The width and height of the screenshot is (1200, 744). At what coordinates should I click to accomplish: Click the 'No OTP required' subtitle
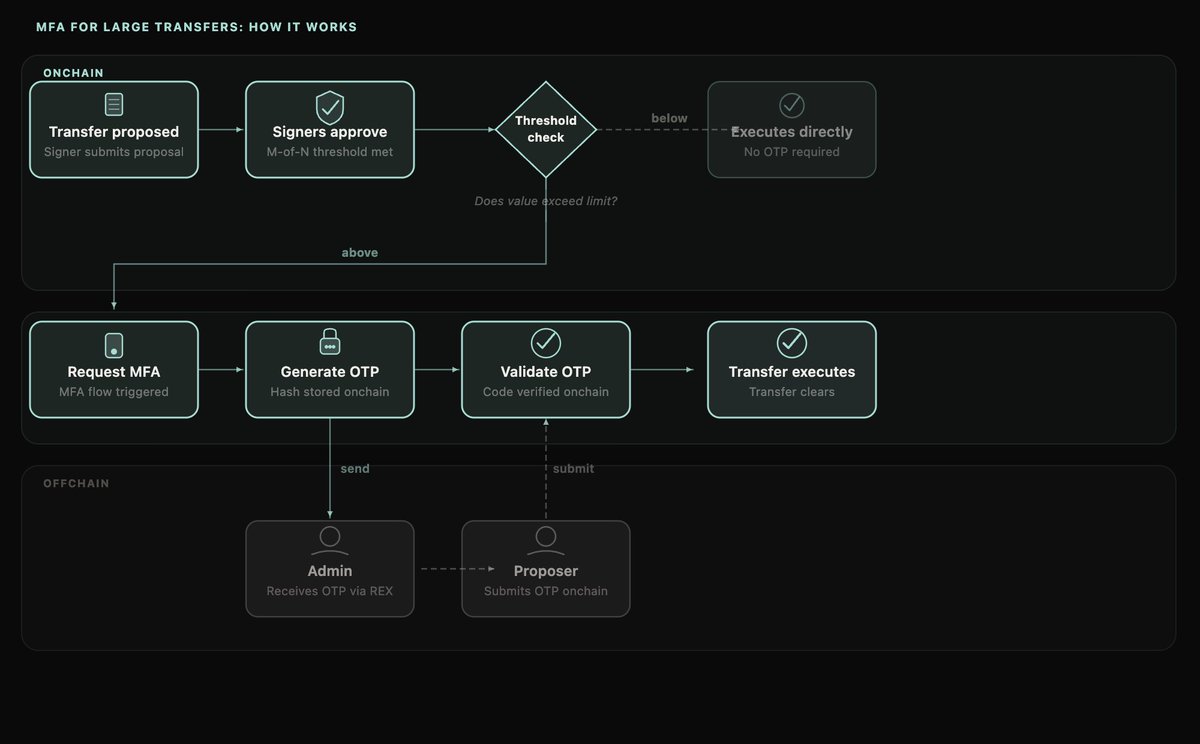(792, 152)
